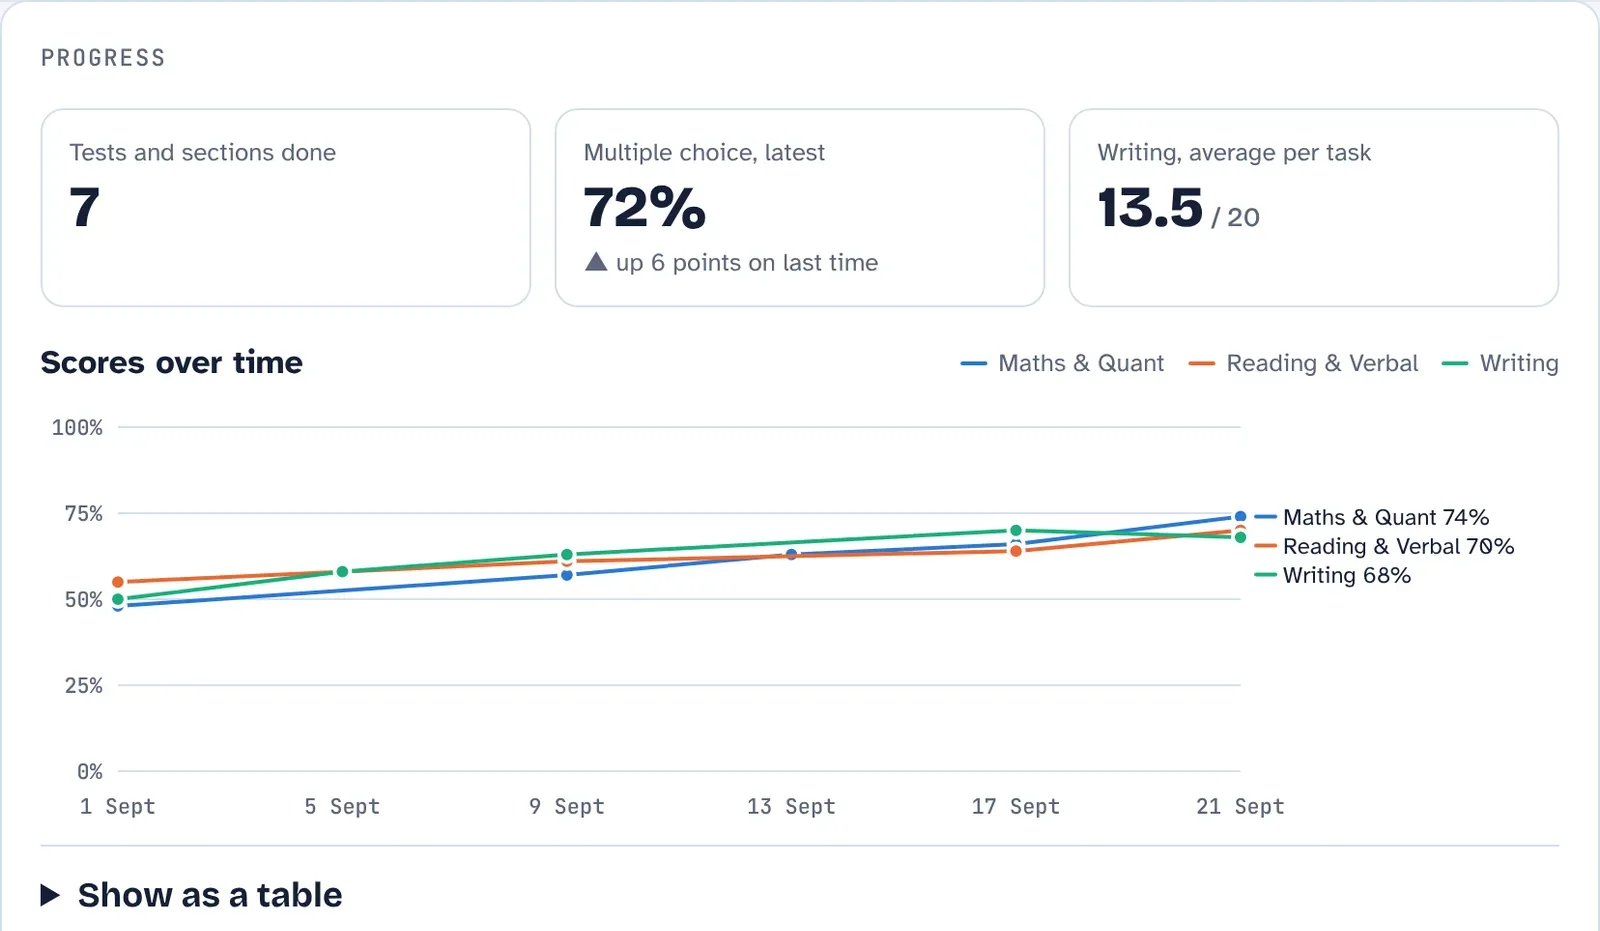Image resolution: width=1600 pixels, height=931 pixels.
Task: Click the Writing legend entry at top
Action: click(1500, 363)
